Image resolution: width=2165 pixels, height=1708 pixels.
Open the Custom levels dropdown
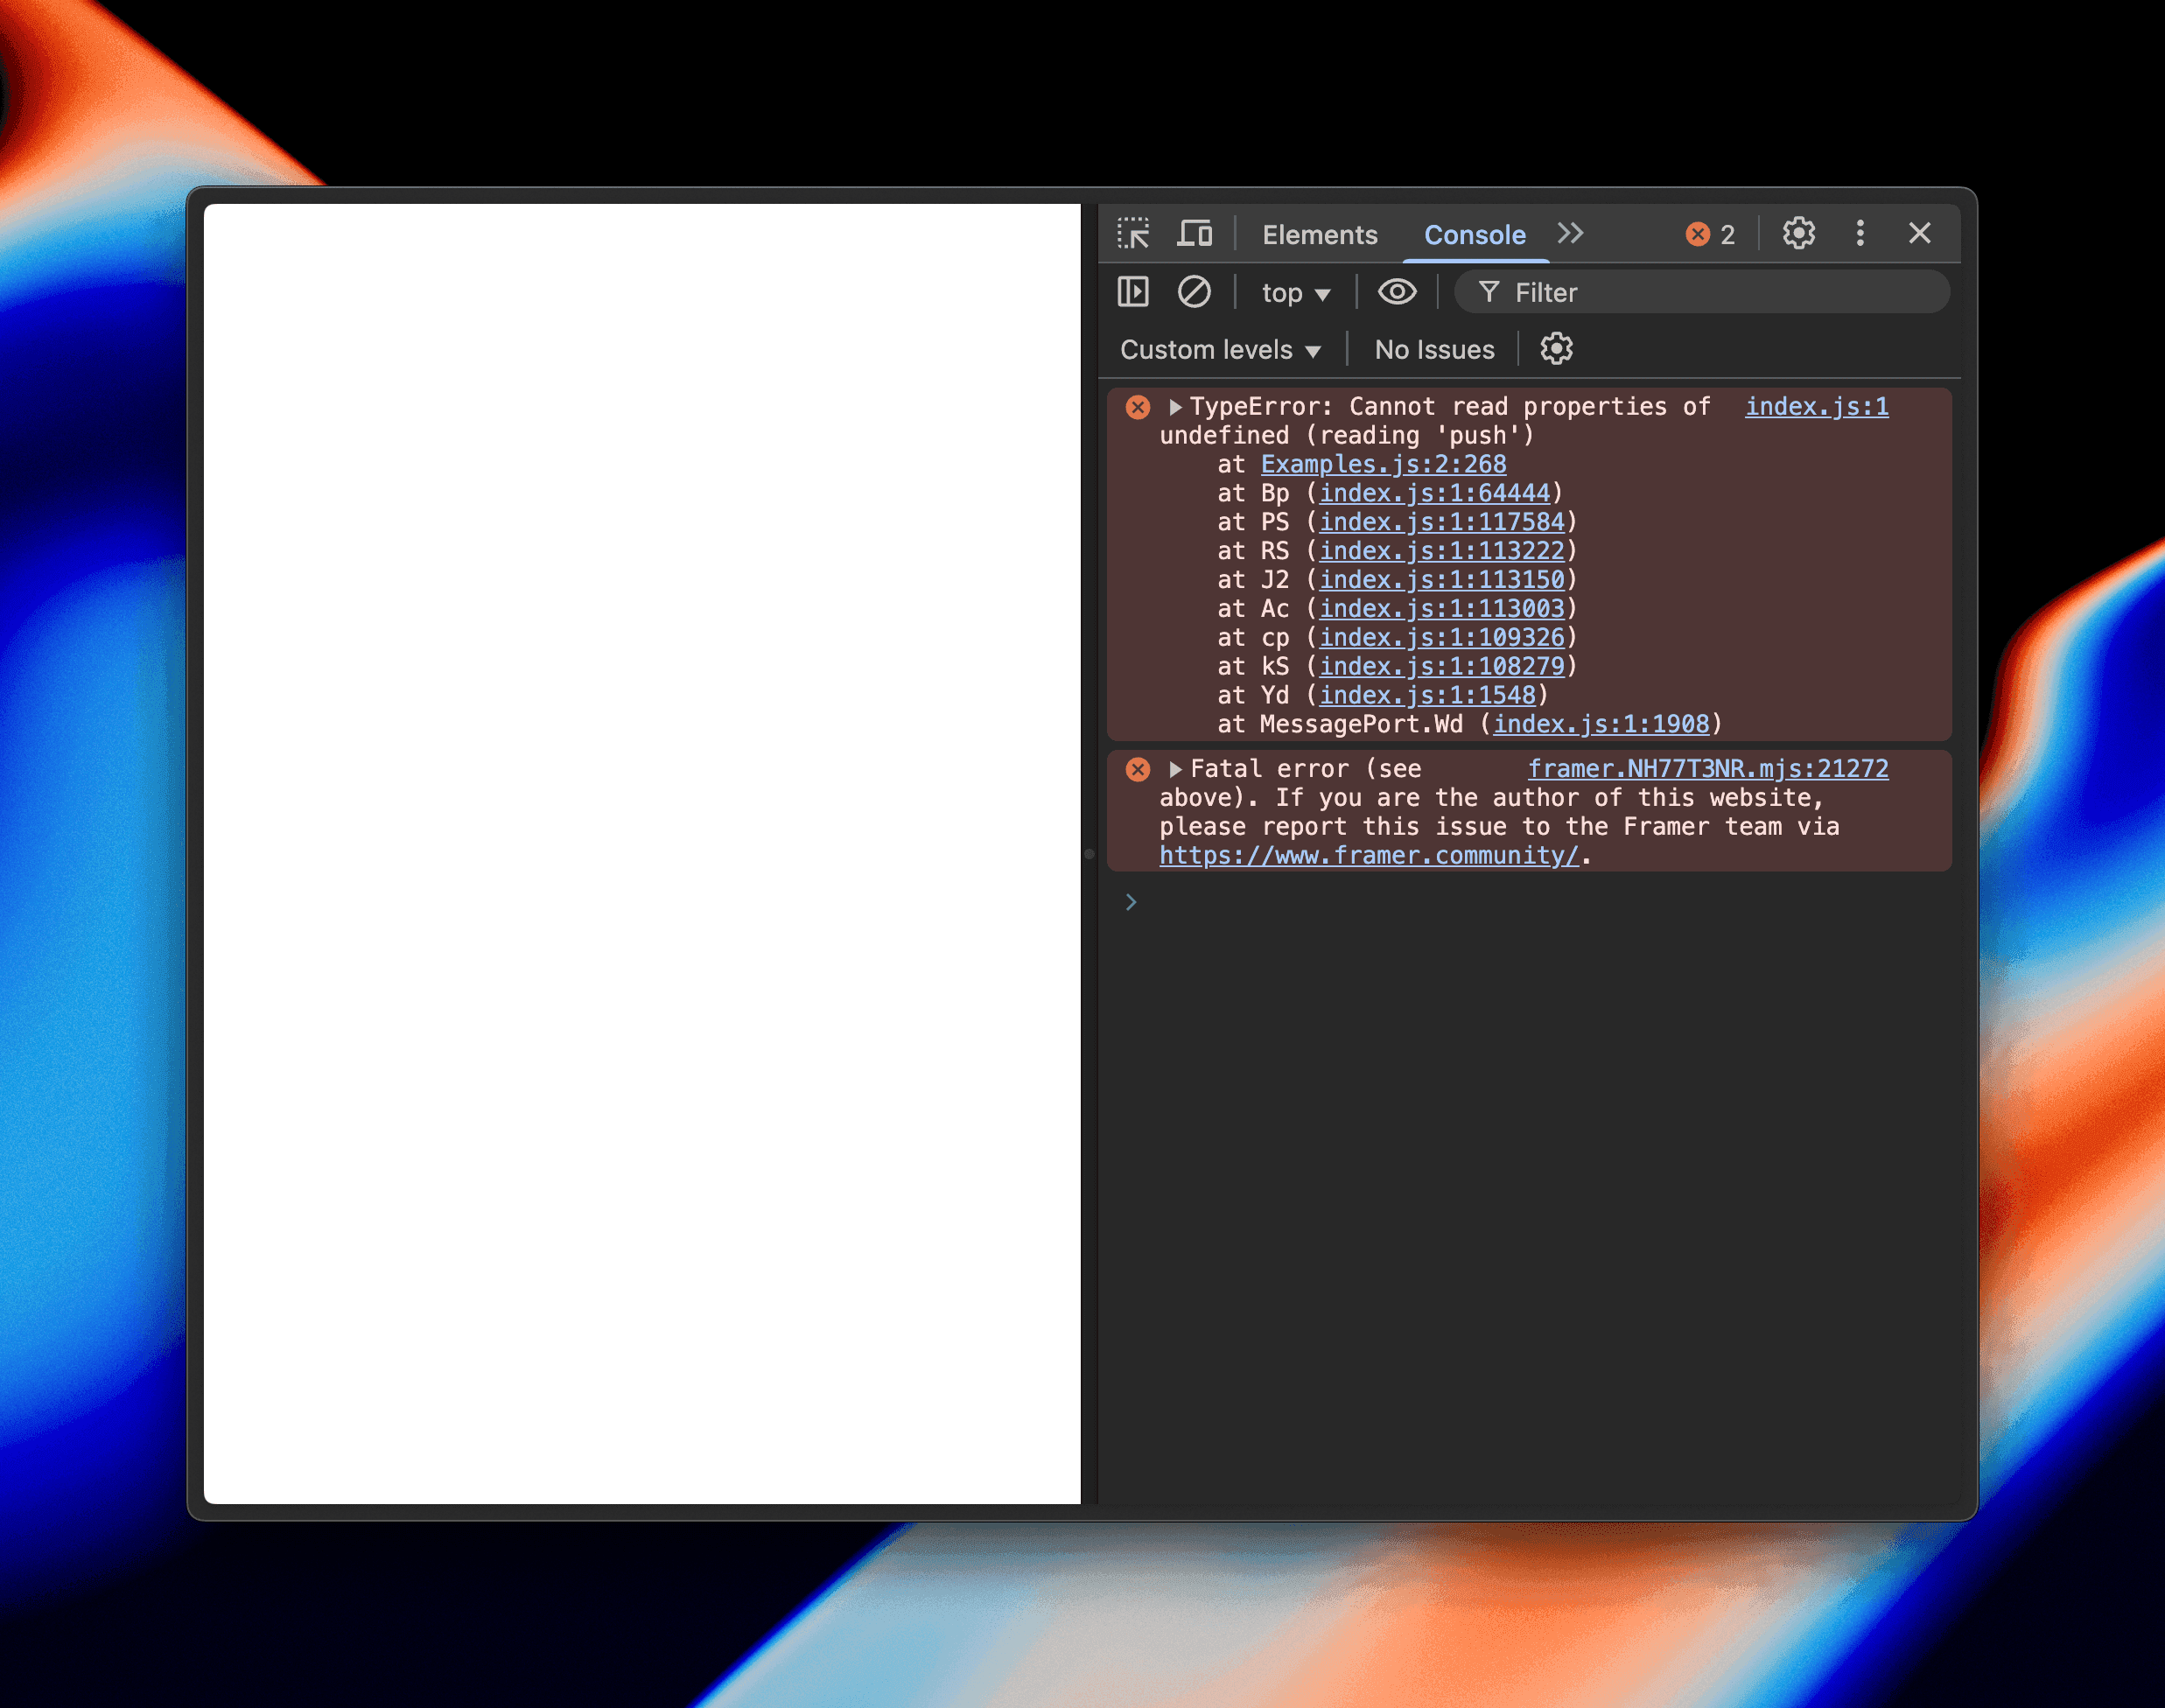point(1220,350)
